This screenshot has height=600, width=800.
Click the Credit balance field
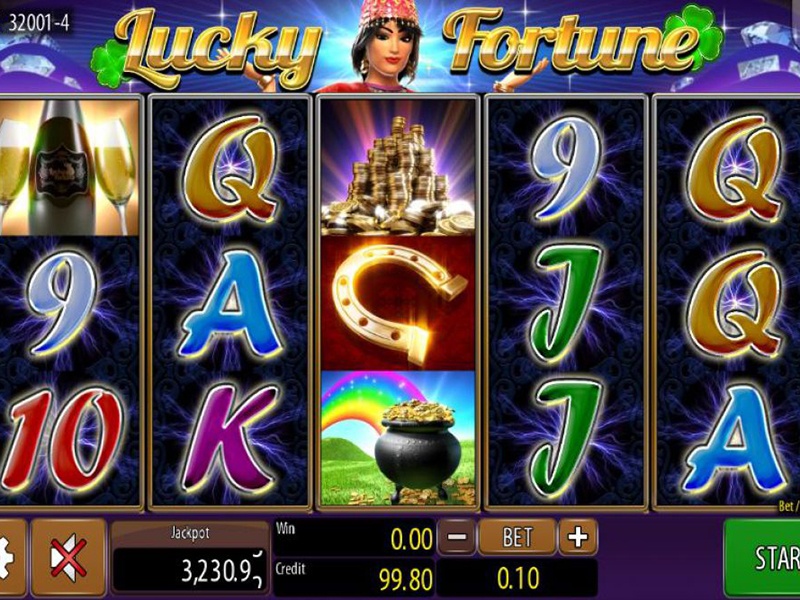coord(355,578)
